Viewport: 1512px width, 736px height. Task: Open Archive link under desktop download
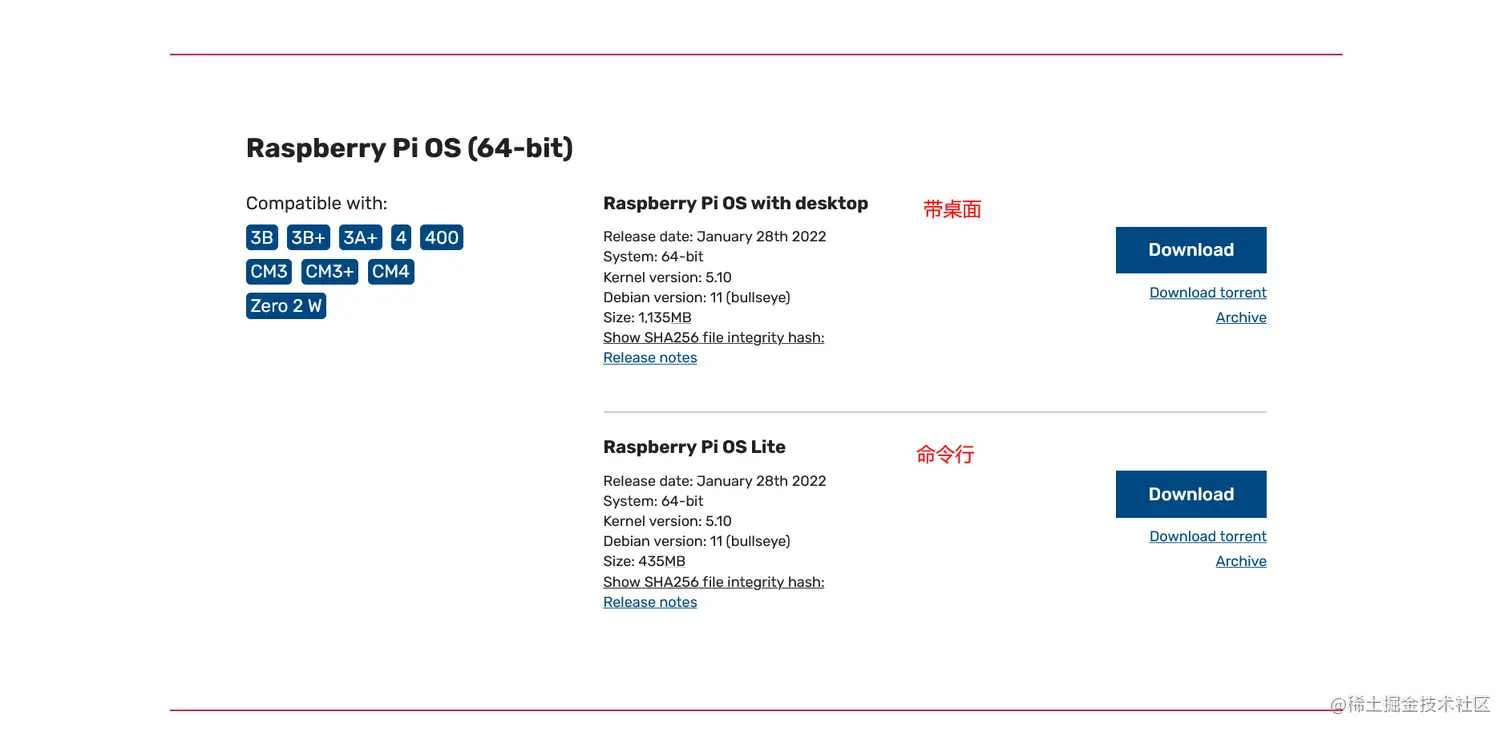click(x=1240, y=318)
